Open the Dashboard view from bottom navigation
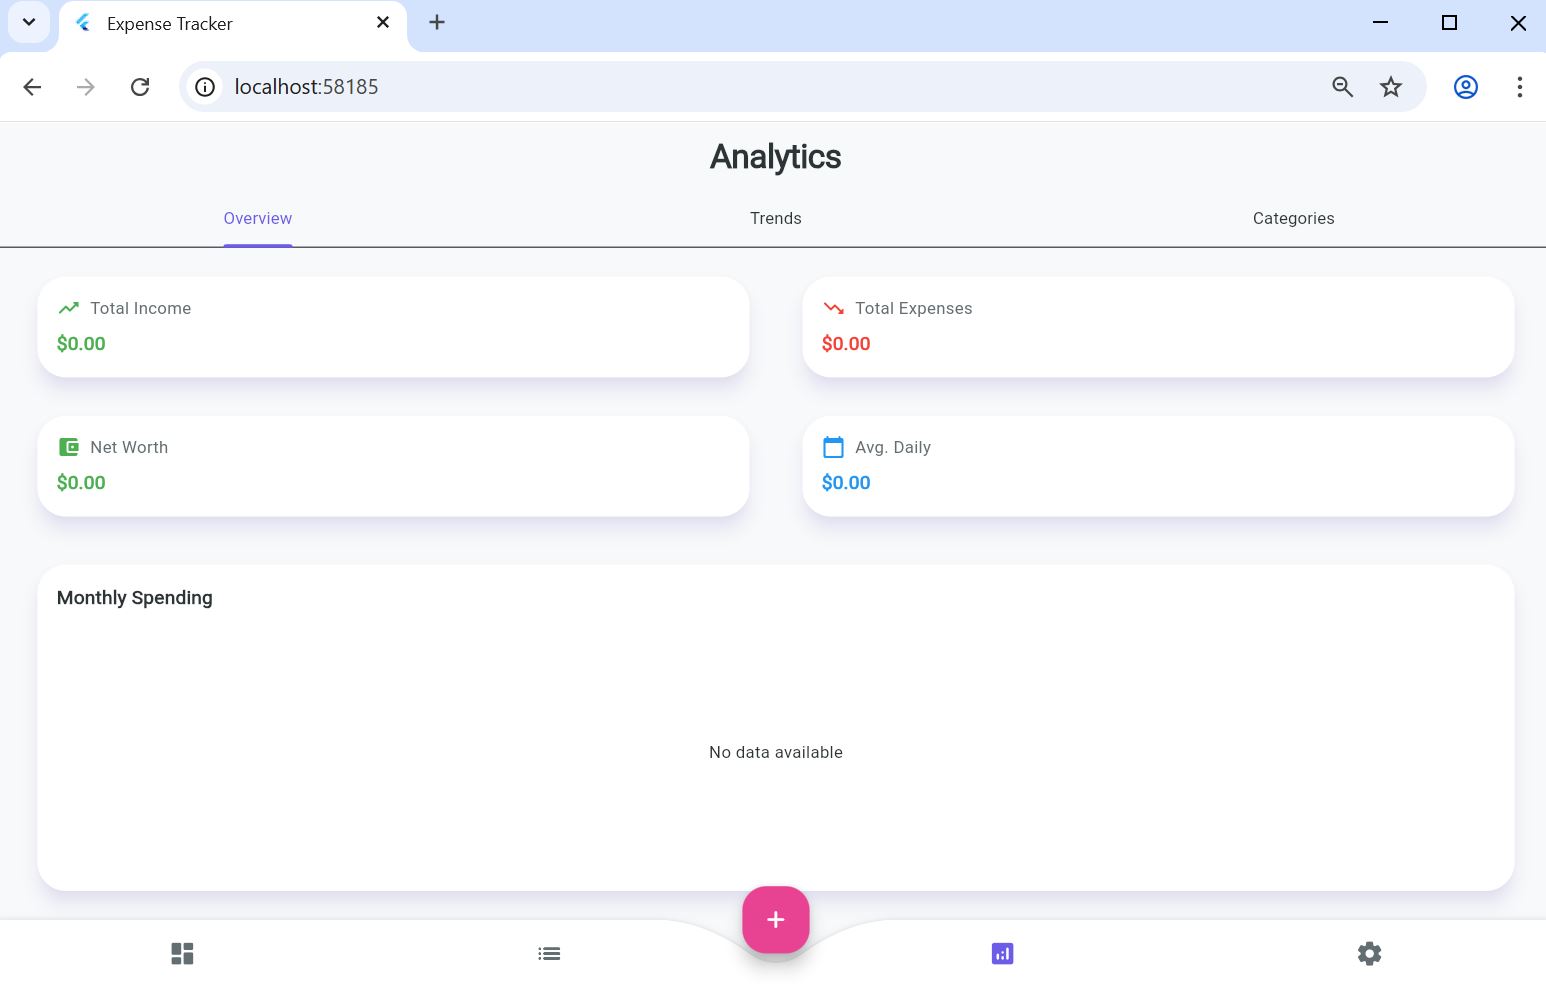The height and width of the screenshot is (984, 1546). [182, 953]
